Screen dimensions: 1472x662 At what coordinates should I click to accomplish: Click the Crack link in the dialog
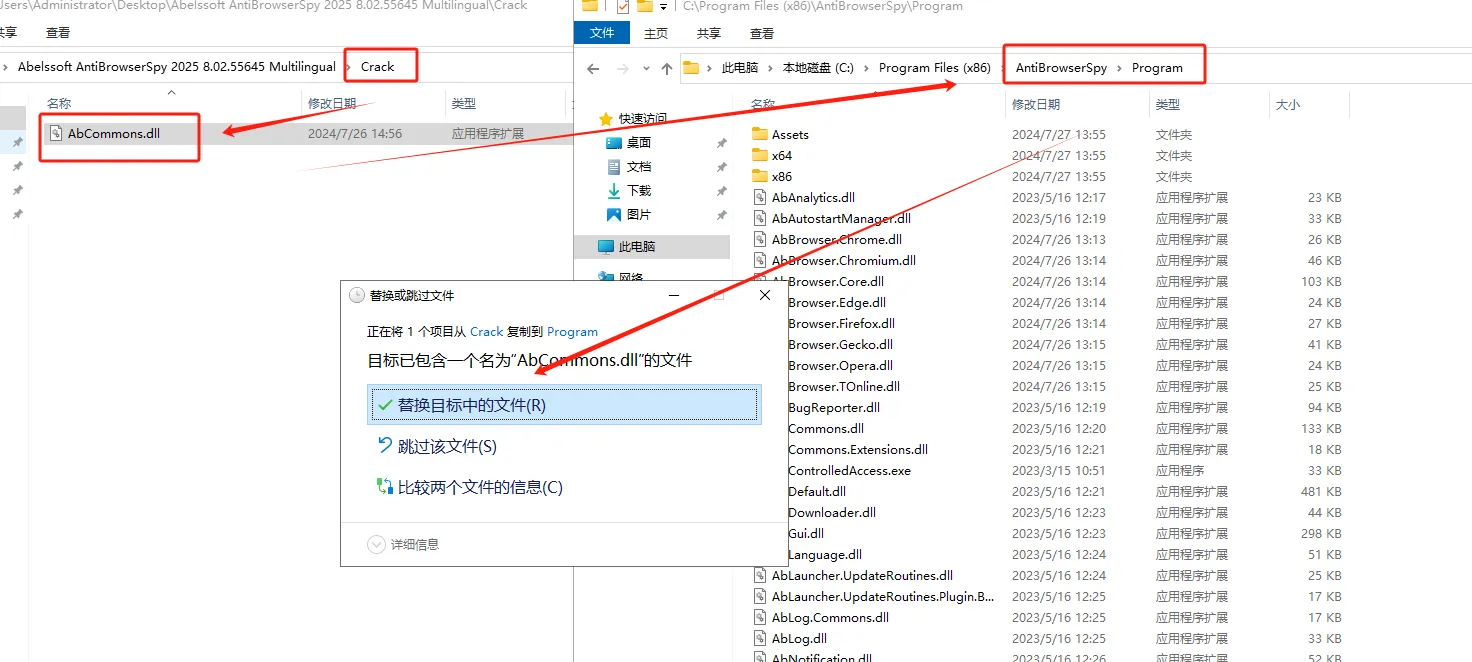pyautogui.click(x=487, y=331)
